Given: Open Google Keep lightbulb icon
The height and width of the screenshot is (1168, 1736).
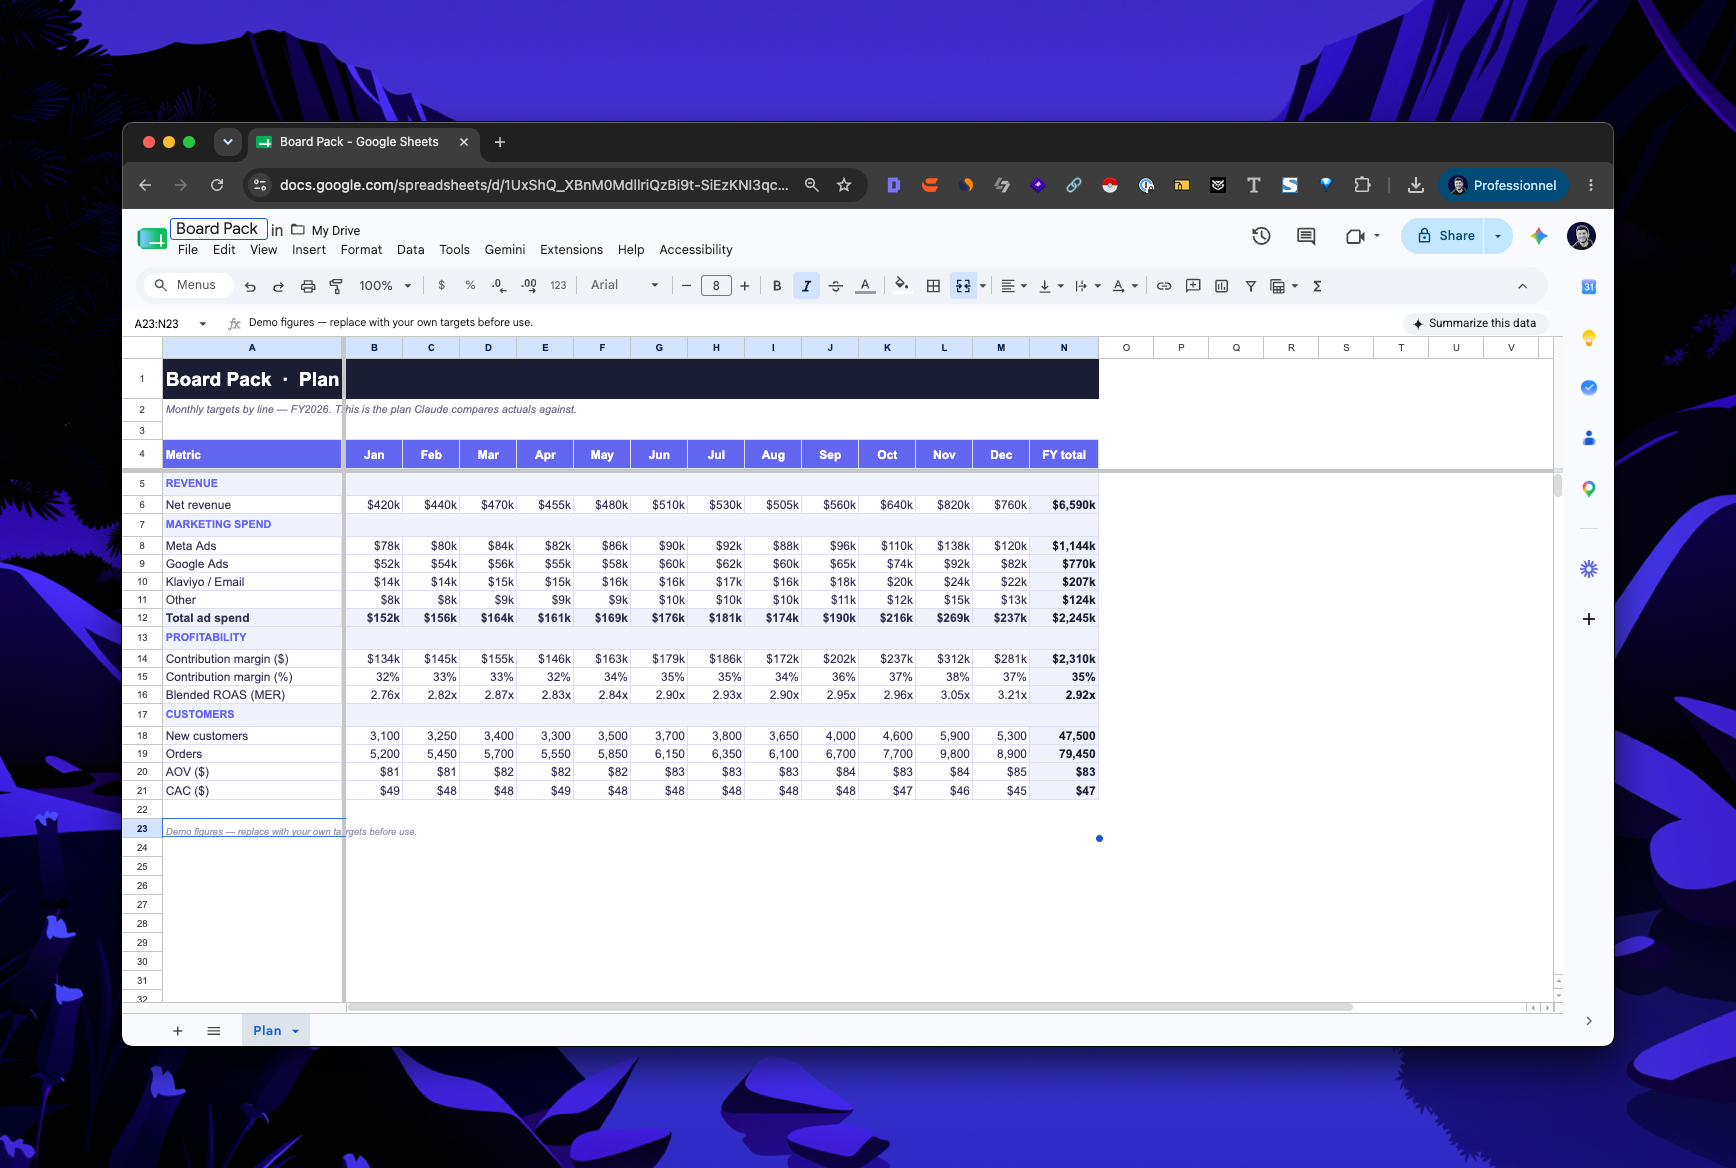Looking at the screenshot, I should point(1588,338).
